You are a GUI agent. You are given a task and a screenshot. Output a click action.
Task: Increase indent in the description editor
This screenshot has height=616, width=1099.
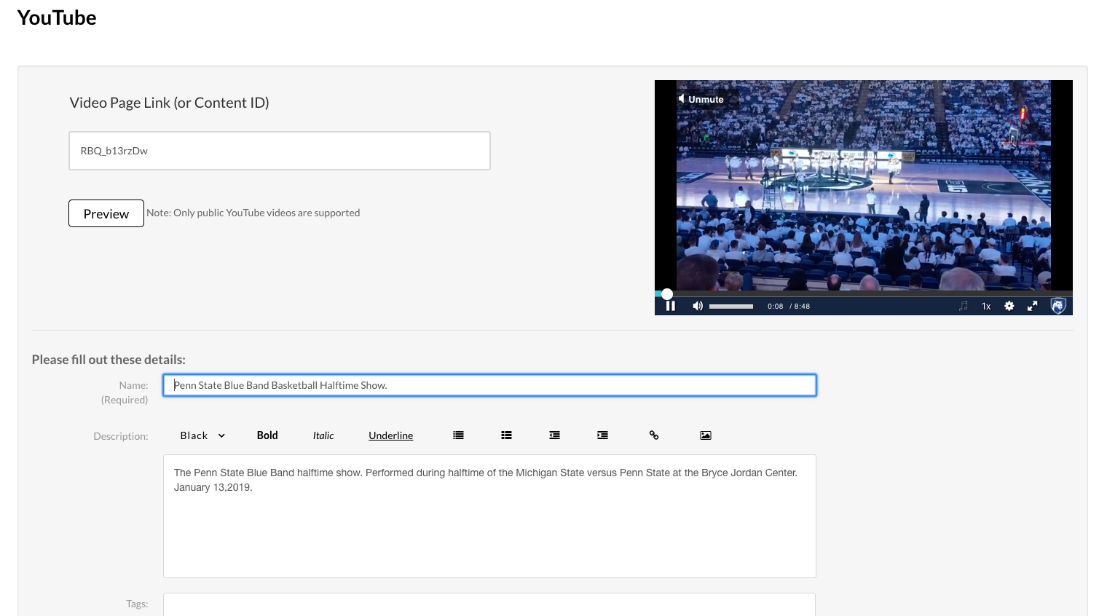point(602,435)
